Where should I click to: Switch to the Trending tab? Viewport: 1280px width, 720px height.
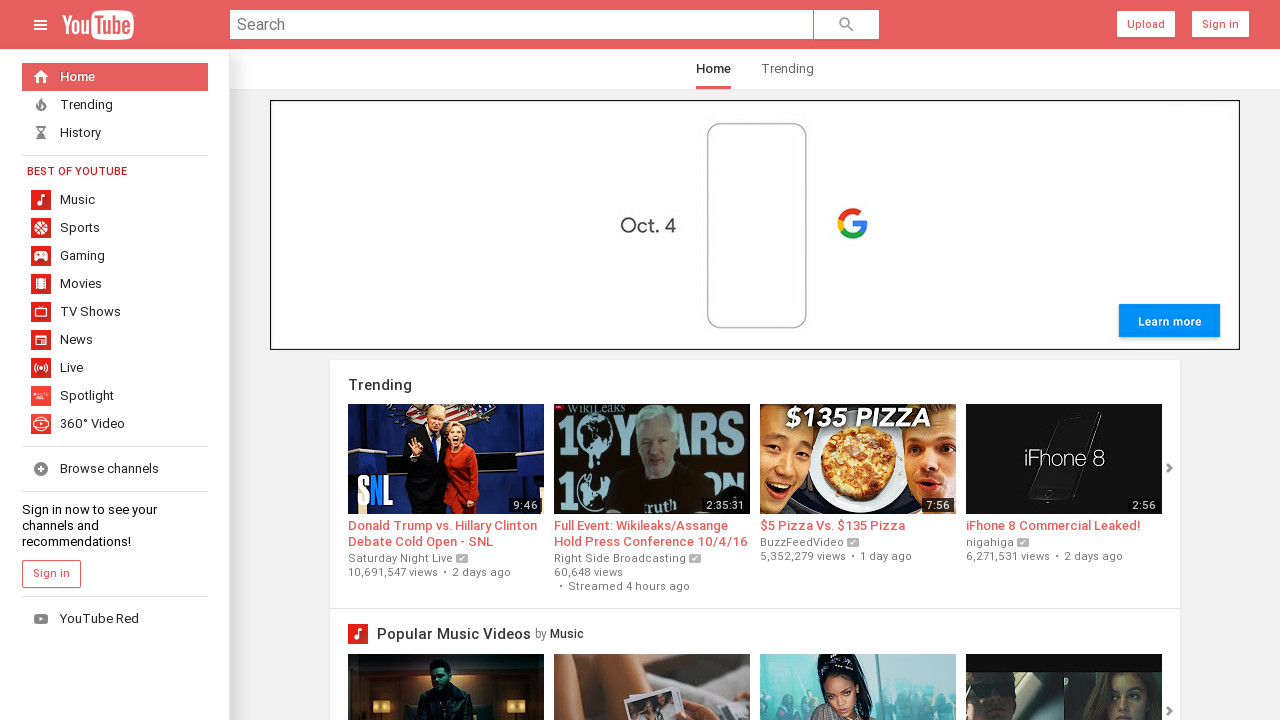[787, 69]
